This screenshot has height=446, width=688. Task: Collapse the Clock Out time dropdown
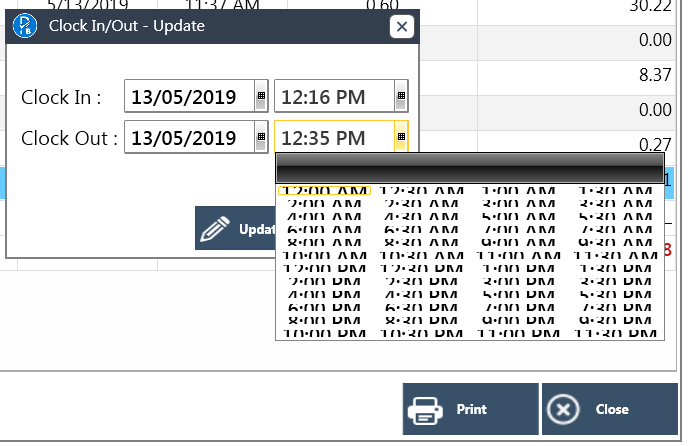401,137
